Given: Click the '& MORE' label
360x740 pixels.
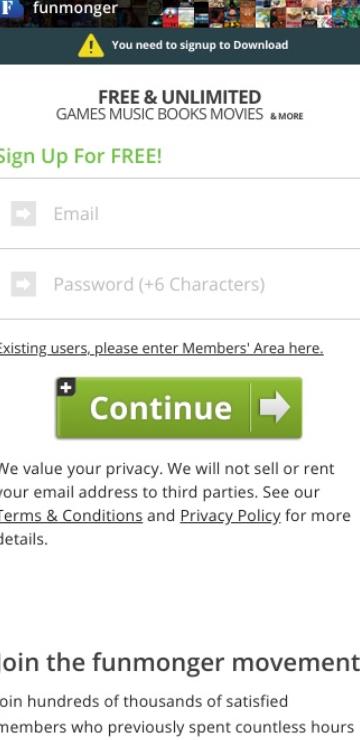Looking at the screenshot, I should [x=286, y=116].
